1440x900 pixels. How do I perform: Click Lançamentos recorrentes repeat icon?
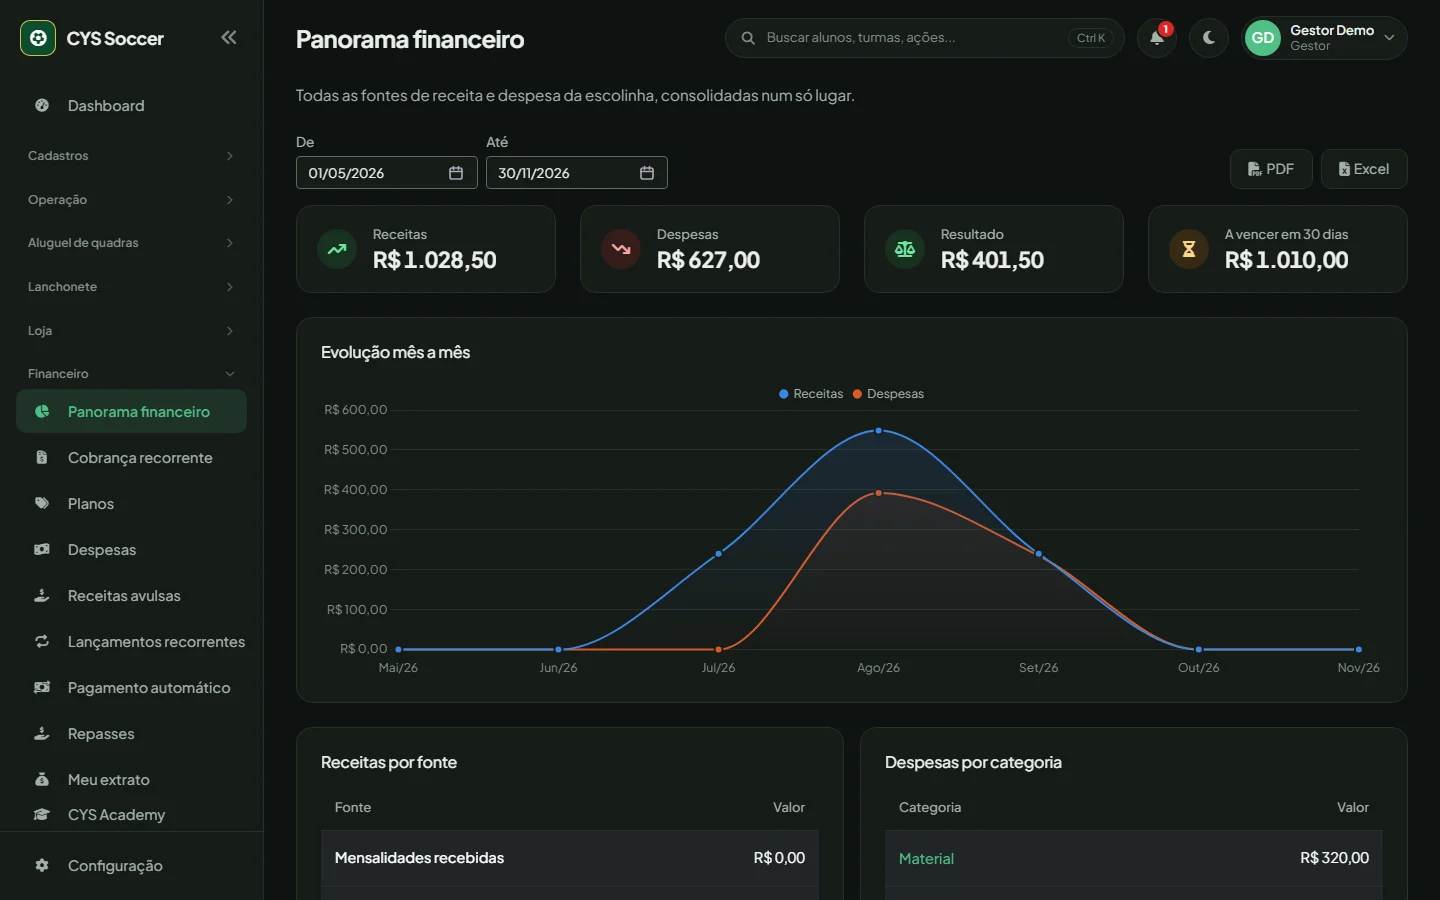pyautogui.click(x=42, y=642)
